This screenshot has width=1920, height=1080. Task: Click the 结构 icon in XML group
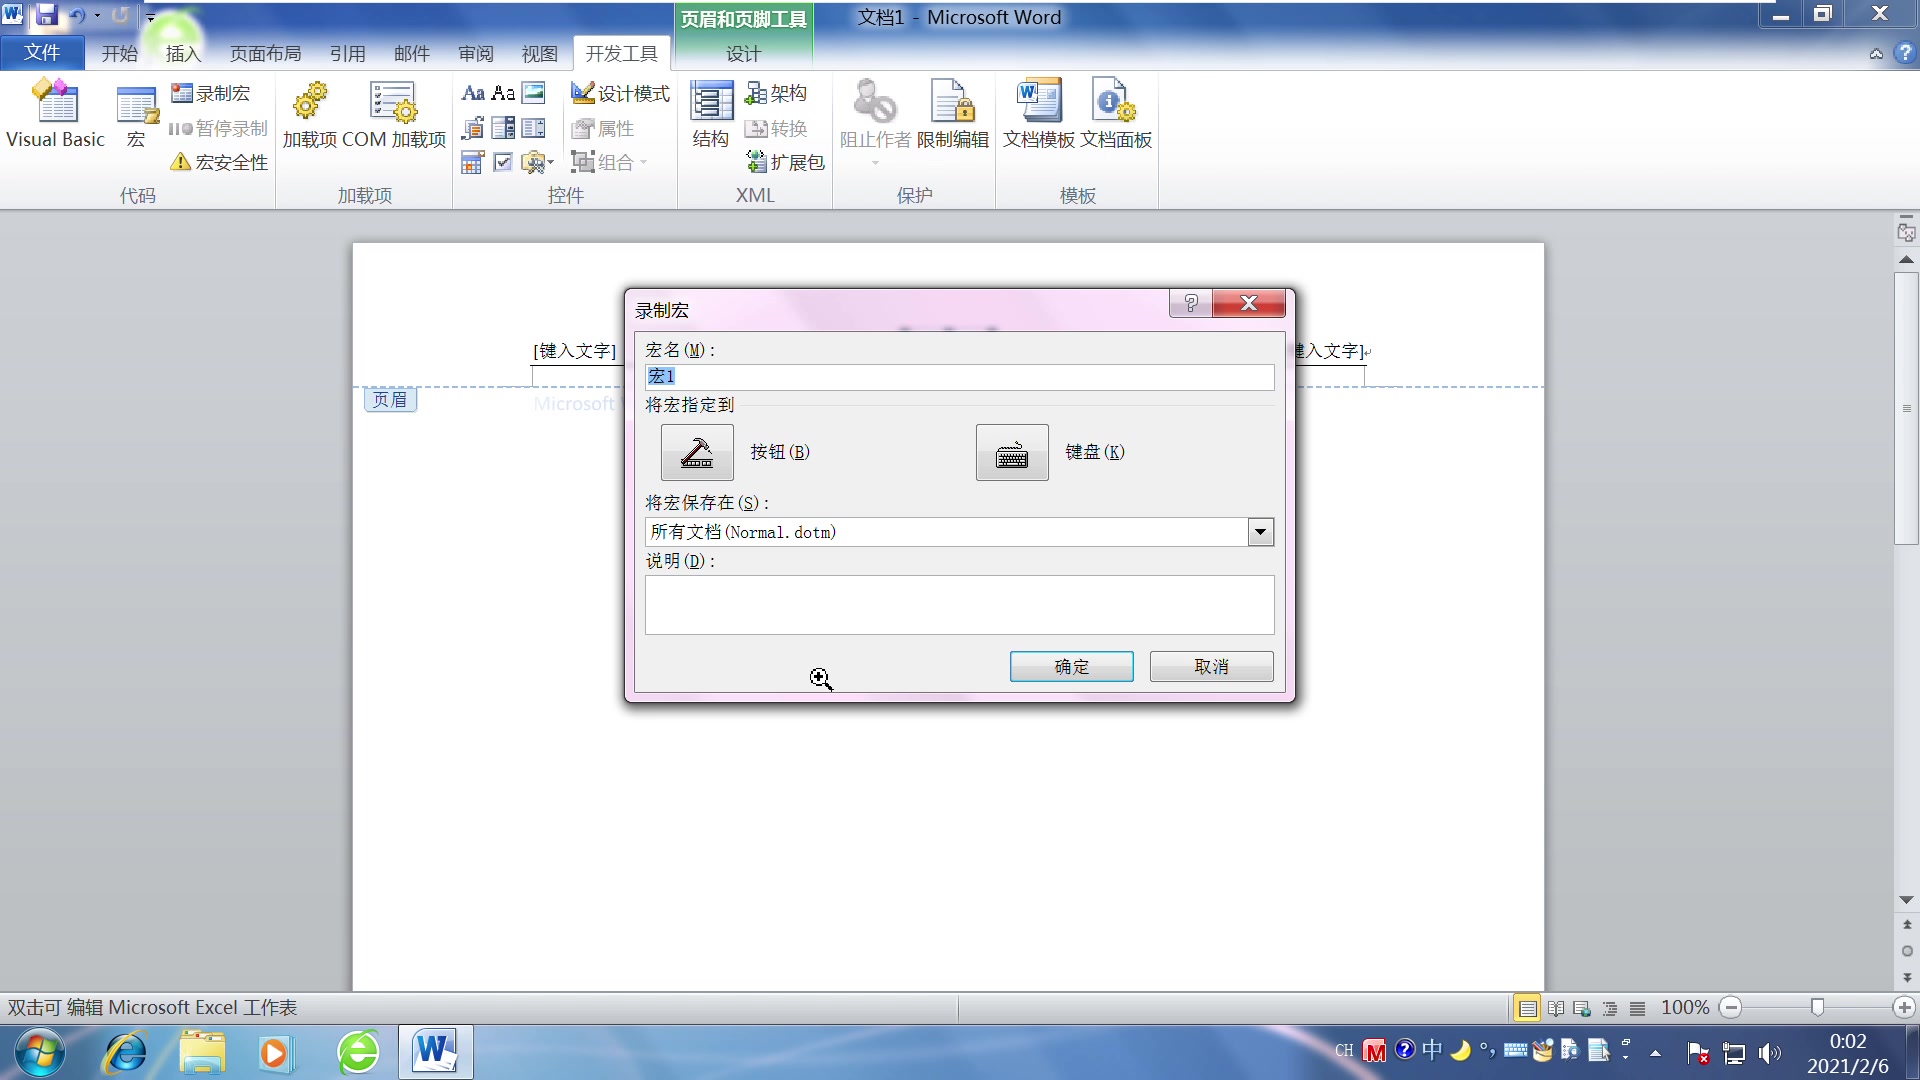(x=710, y=112)
